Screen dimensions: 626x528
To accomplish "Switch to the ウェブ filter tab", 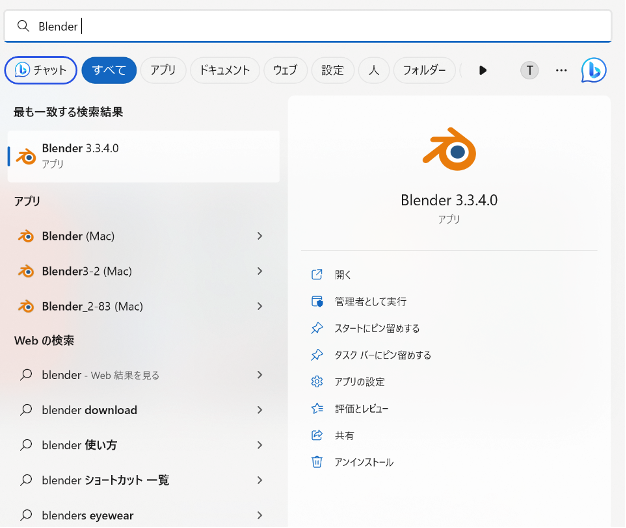I will click(x=285, y=70).
